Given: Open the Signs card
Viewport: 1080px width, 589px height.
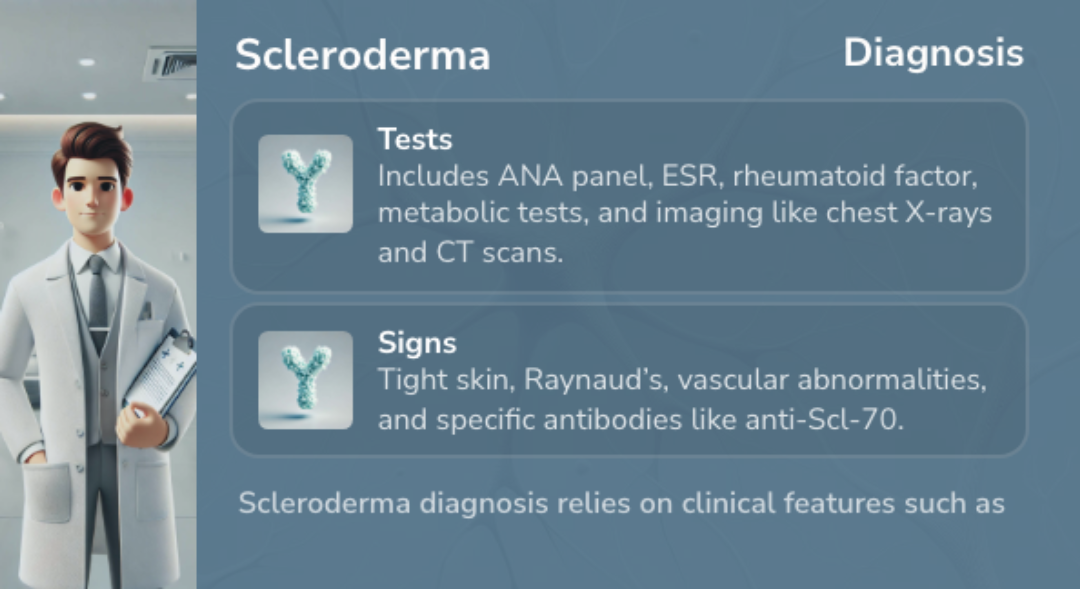Looking at the screenshot, I should (630, 380).
